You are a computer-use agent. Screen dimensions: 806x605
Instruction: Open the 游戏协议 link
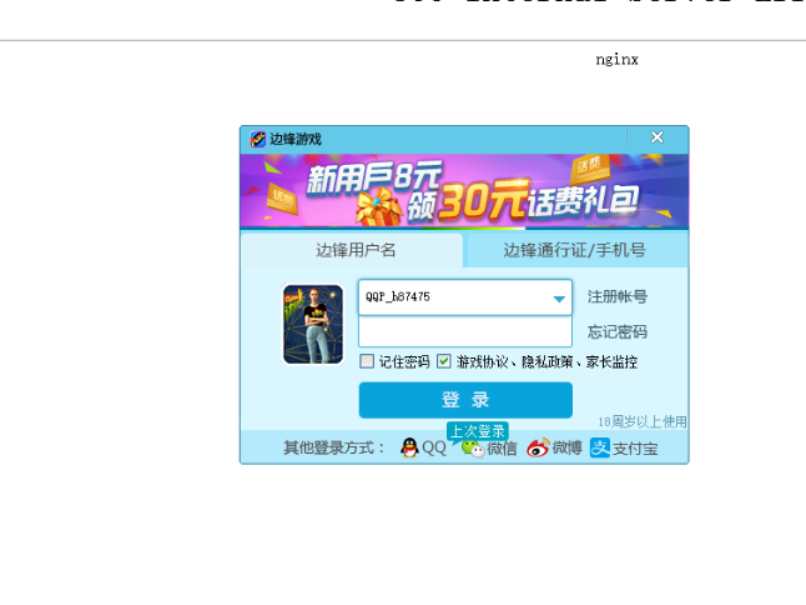(x=483, y=362)
